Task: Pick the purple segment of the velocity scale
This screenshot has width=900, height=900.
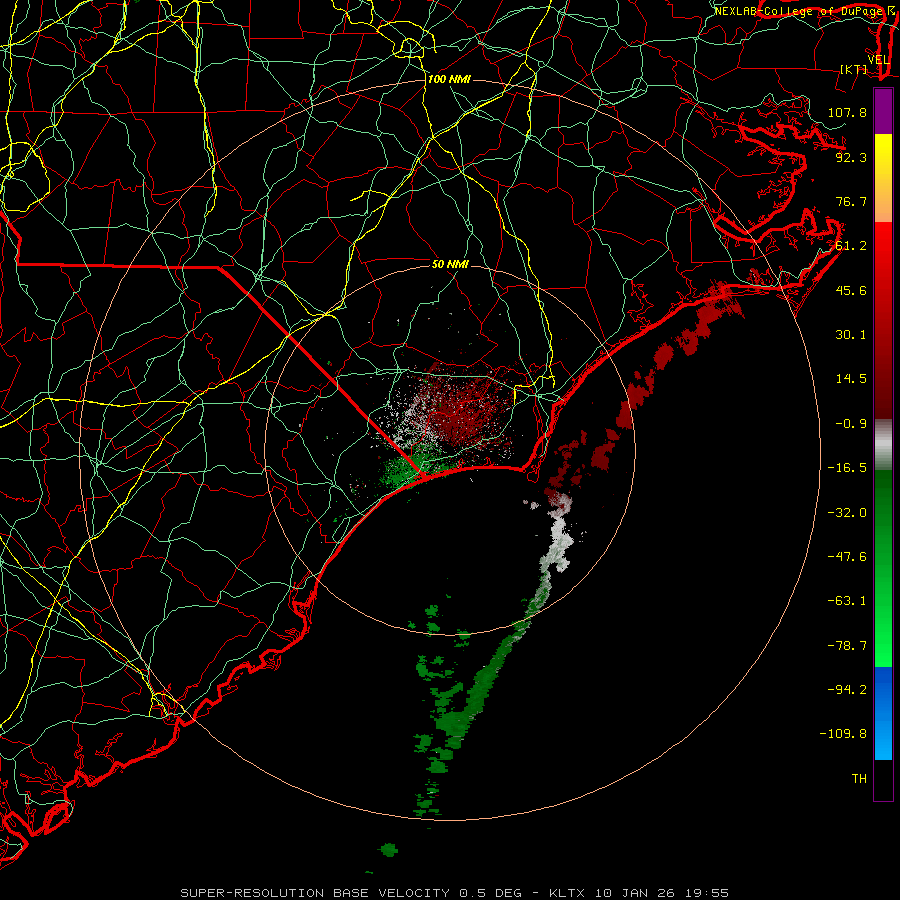Action: (883, 111)
